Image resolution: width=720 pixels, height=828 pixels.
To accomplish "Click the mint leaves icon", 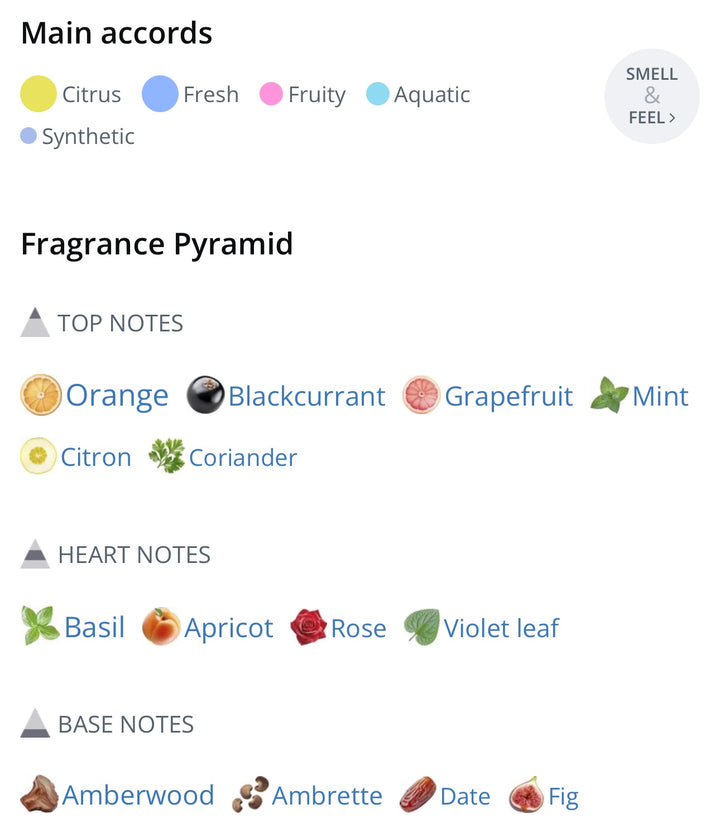I will point(609,394).
